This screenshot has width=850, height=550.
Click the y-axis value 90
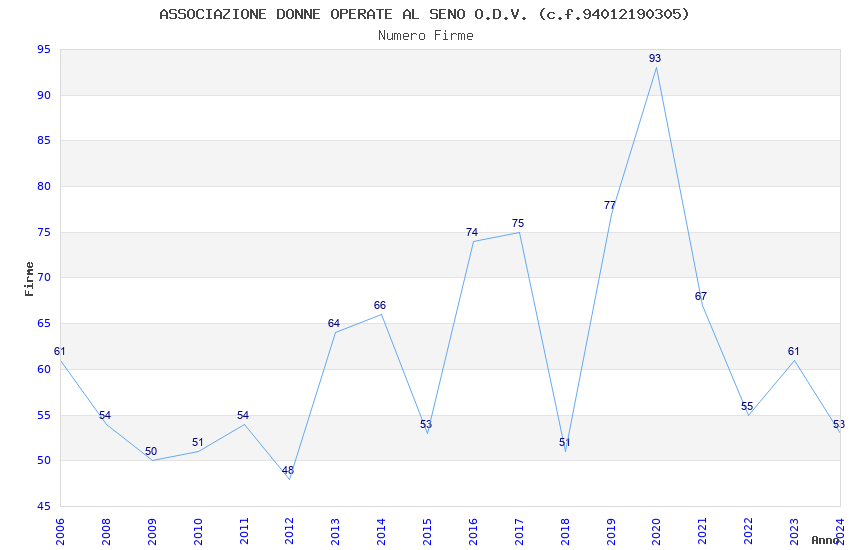point(44,95)
